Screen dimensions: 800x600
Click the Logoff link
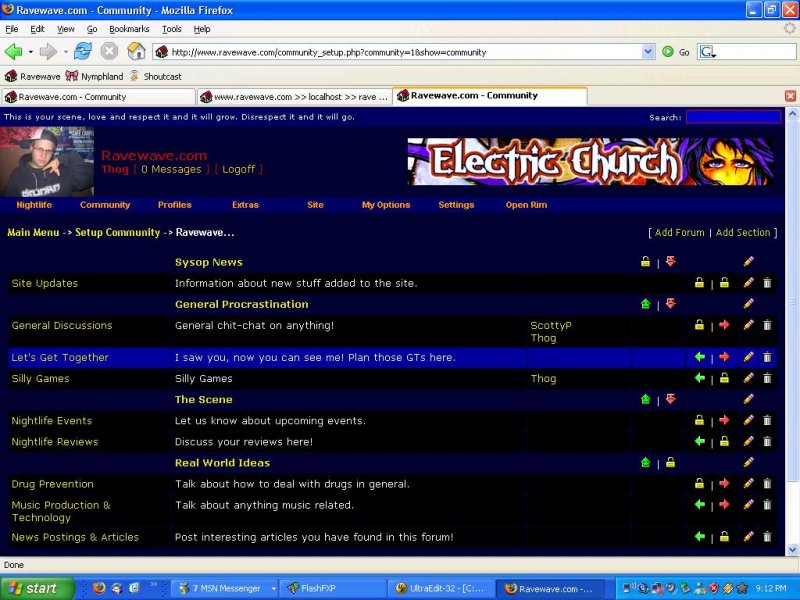coord(238,169)
